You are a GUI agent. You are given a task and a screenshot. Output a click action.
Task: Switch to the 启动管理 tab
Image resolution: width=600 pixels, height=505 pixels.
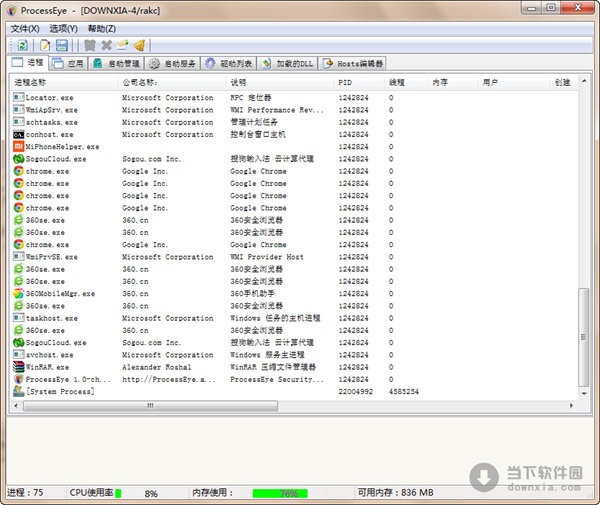116,64
